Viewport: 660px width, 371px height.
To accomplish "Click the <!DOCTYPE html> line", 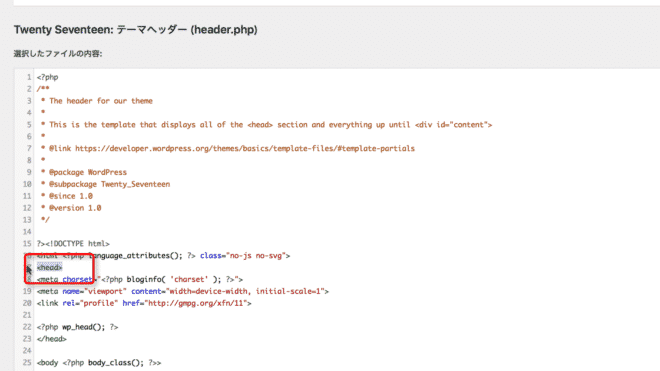I will [x=73, y=243].
